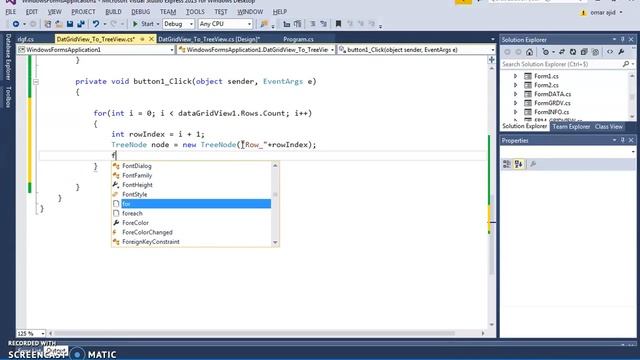The height and width of the screenshot is (360, 640).
Task: Switch to the Class View tab
Action: (609, 127)
